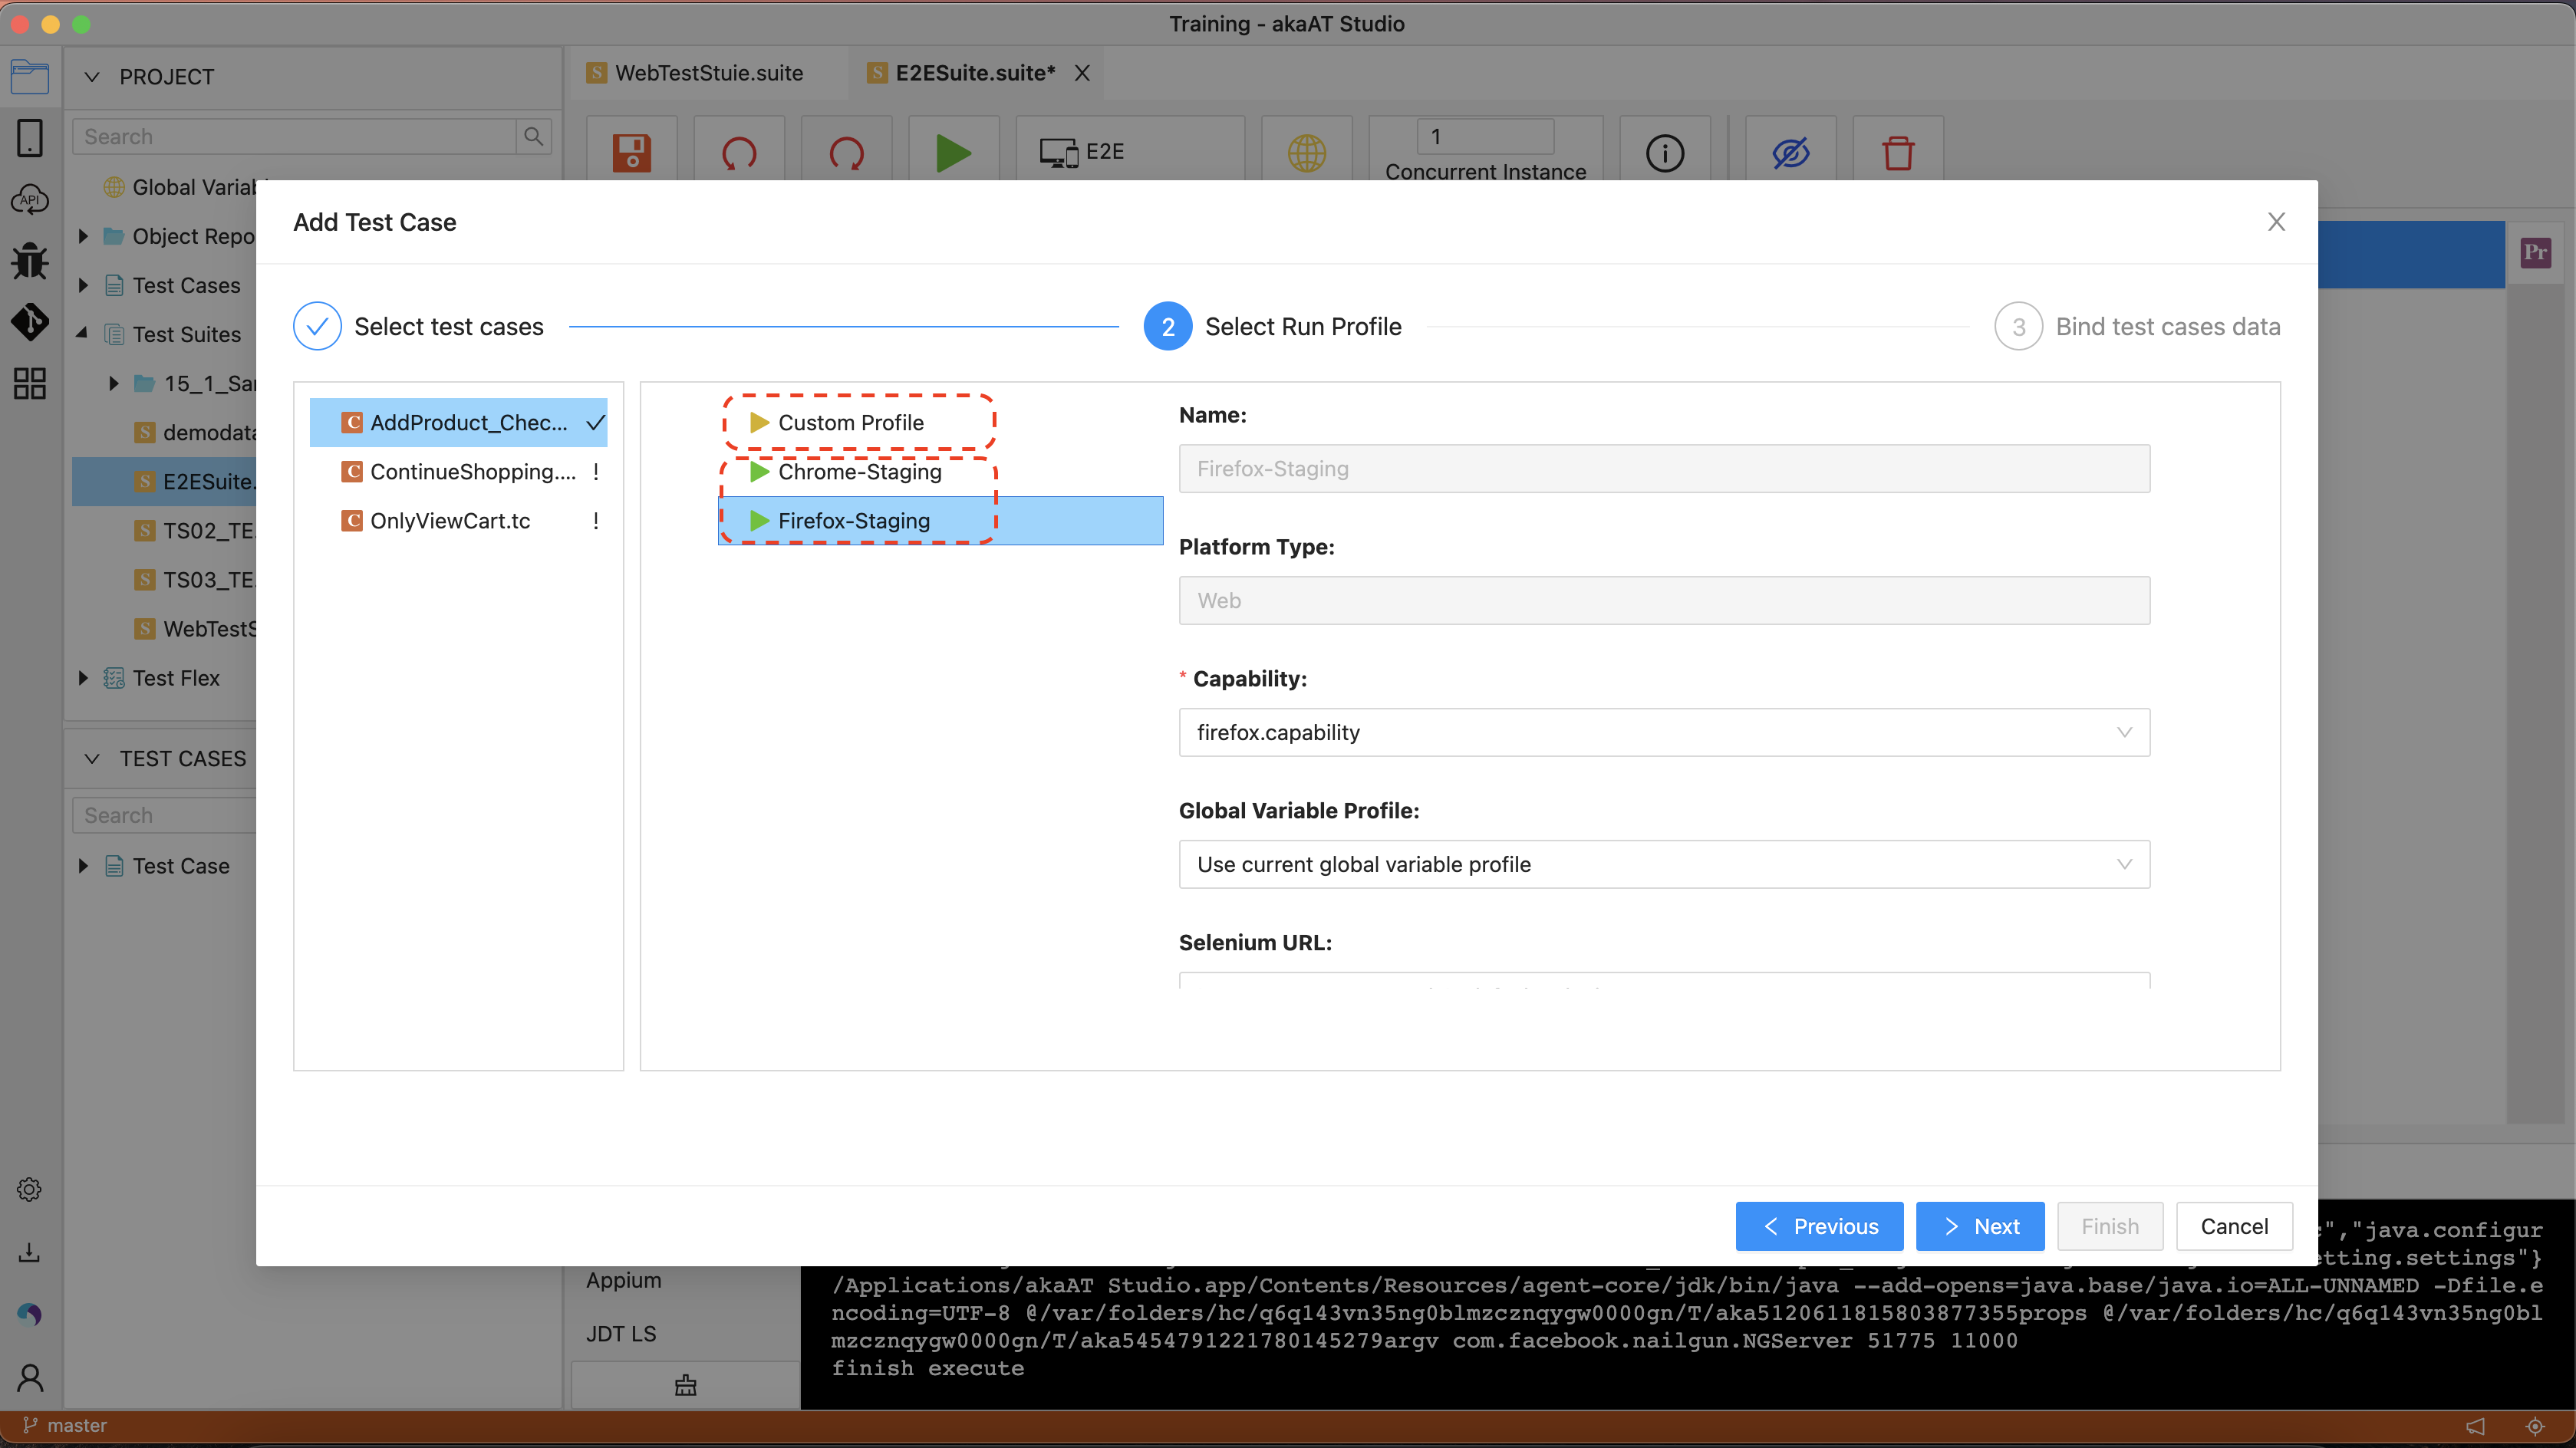Open the Capability dropdown
2576x1448 pixels.
(x=1664, y=733)
